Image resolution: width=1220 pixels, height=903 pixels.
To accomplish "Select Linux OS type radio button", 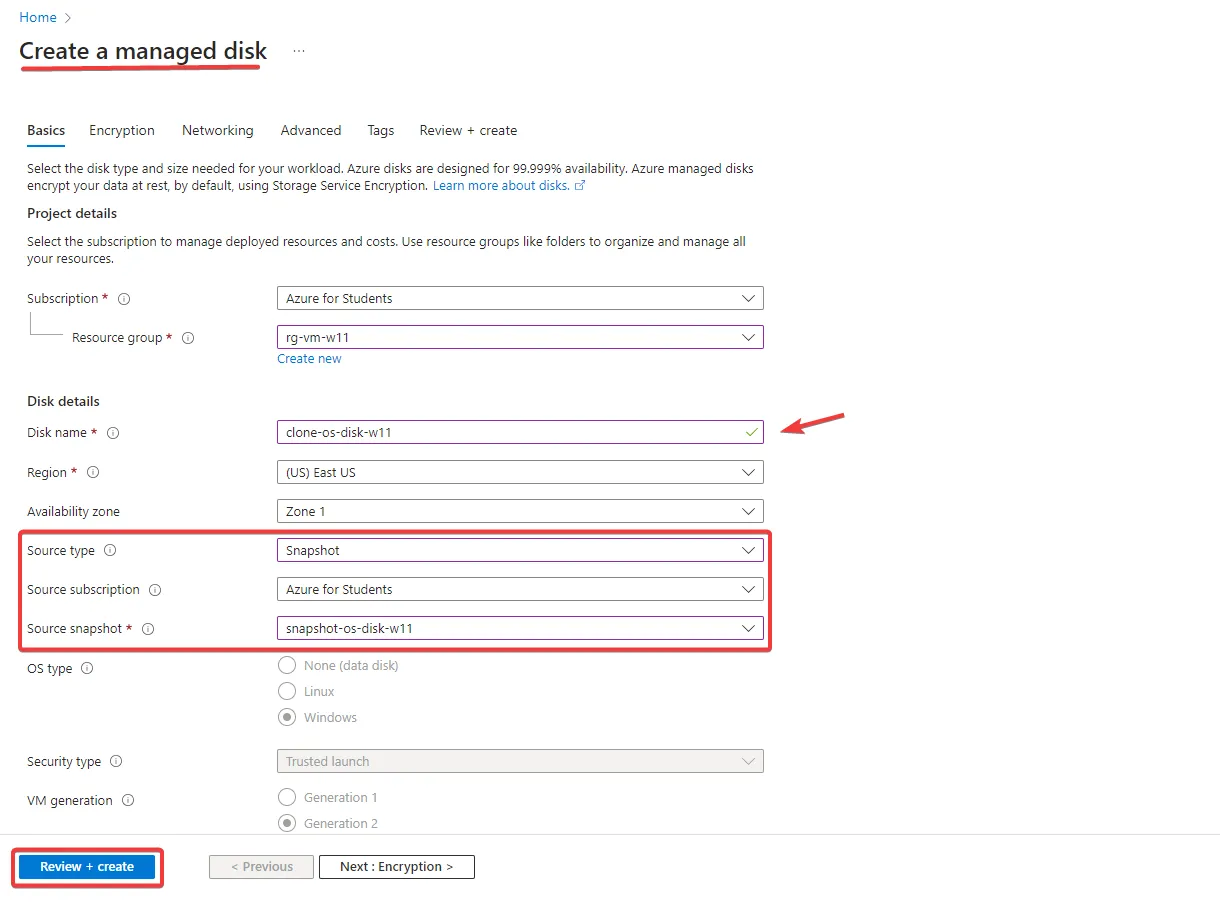I will tap(287, 691).
